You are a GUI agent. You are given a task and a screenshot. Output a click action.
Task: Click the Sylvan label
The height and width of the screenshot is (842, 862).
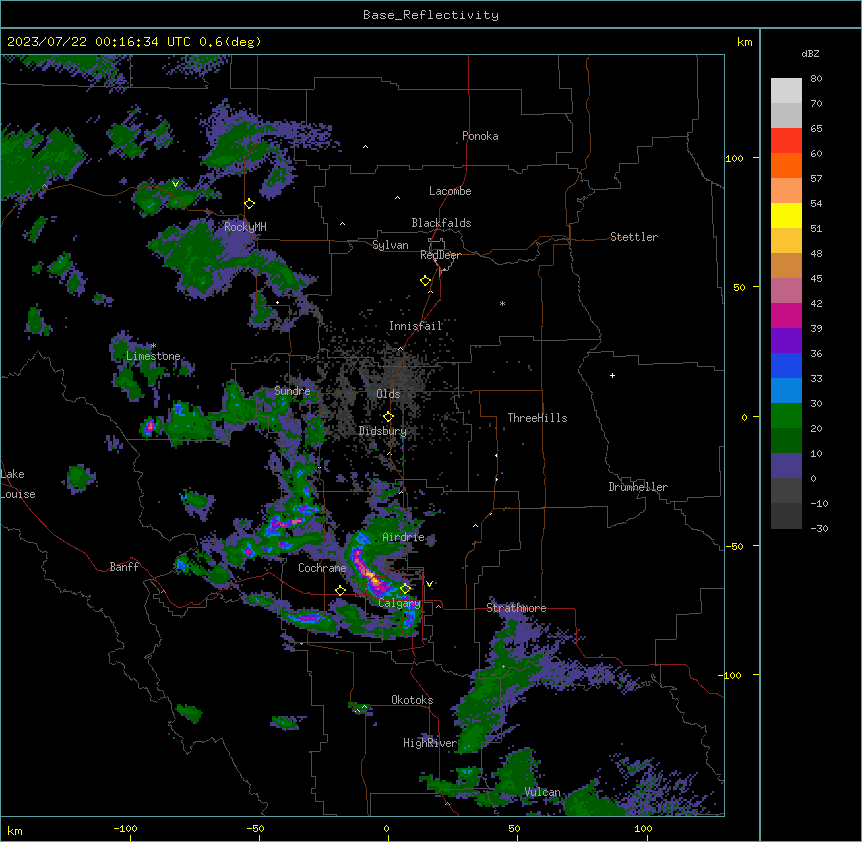pyautogui.click(x=390, y=245)
